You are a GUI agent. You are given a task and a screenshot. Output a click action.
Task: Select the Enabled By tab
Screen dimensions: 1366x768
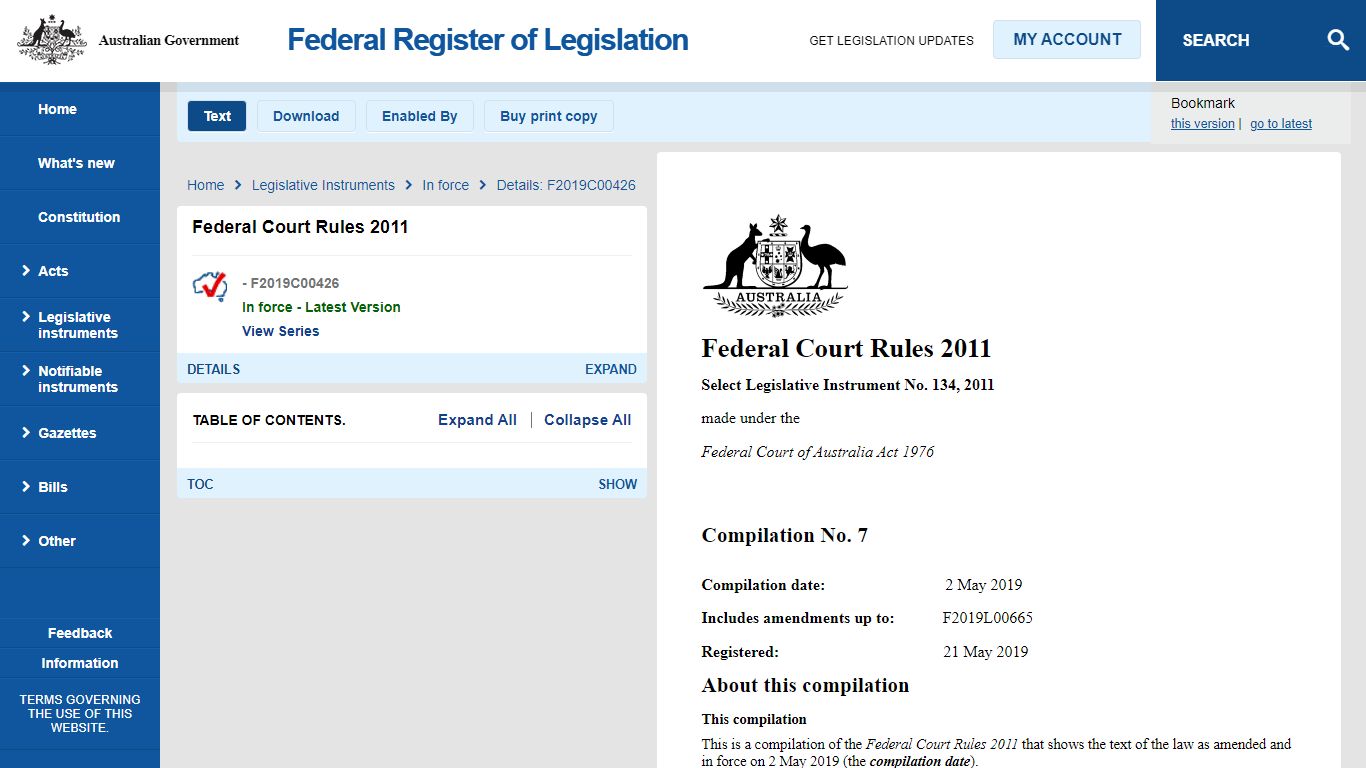click(x=420, y=116)
